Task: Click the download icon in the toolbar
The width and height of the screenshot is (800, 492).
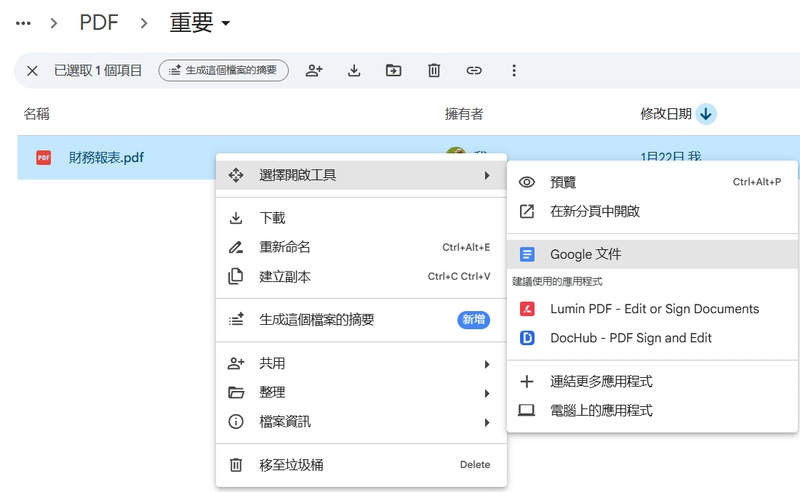Action: point(354,70)
